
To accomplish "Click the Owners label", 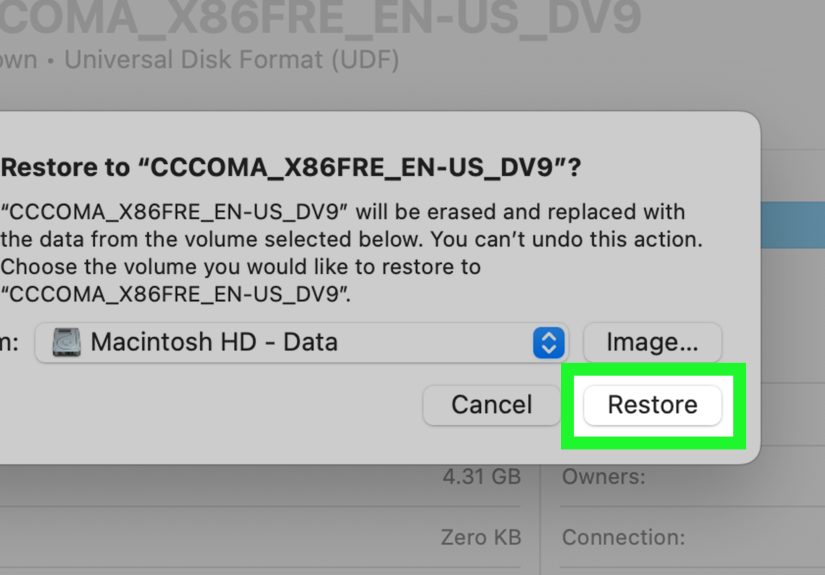I will tap(603, 477).
